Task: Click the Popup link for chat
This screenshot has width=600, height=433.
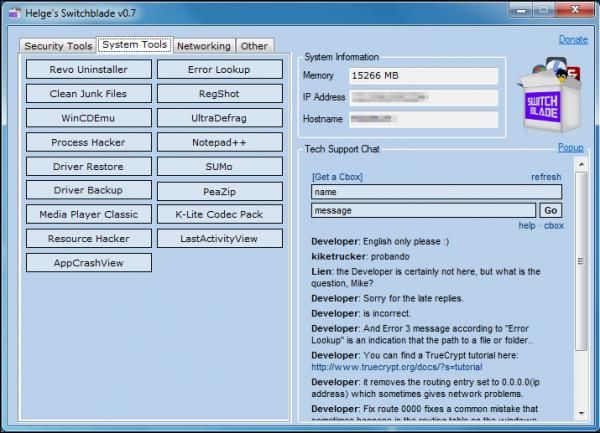Action: 570,148
